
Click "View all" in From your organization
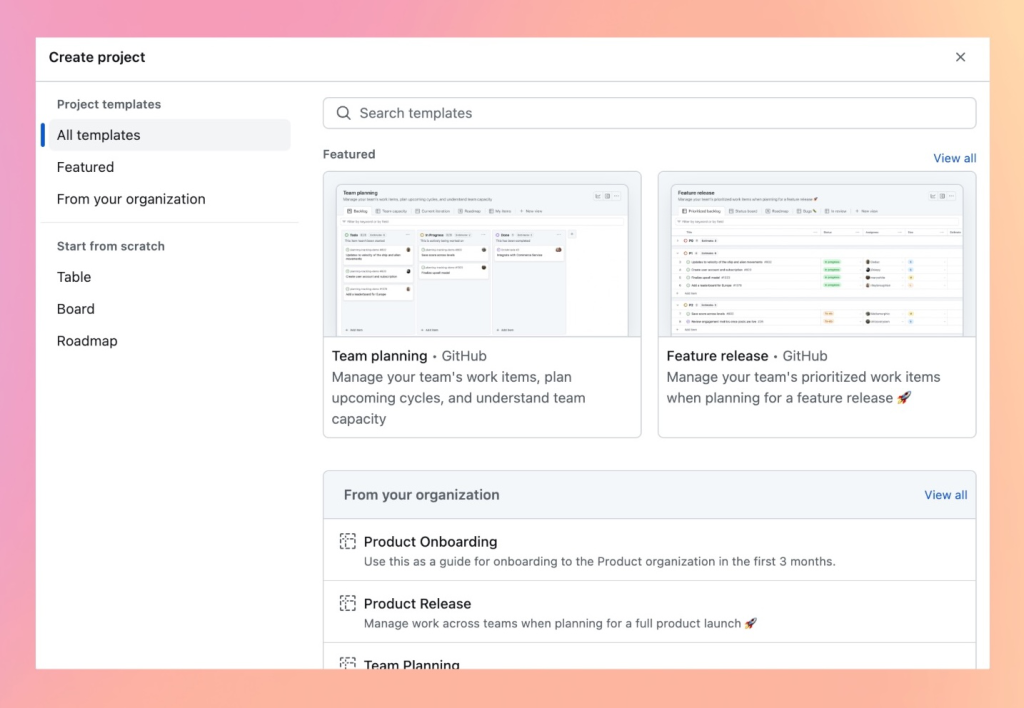(x=945, y=494)
